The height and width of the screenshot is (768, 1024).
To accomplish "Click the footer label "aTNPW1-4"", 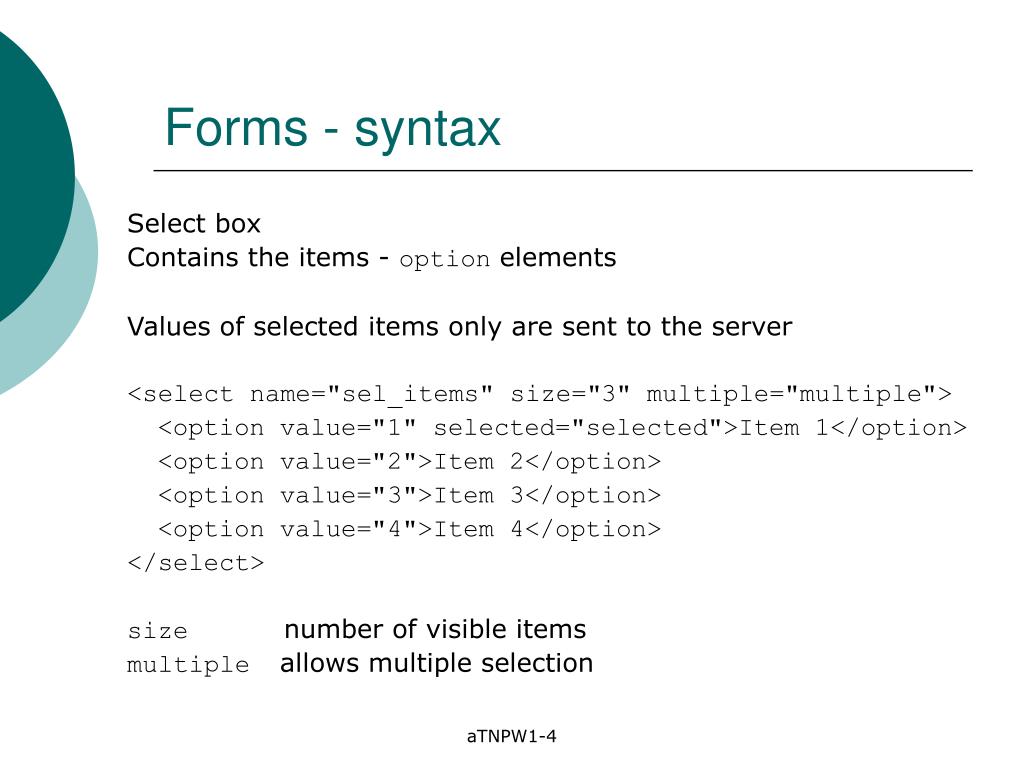I will [511, 737].
